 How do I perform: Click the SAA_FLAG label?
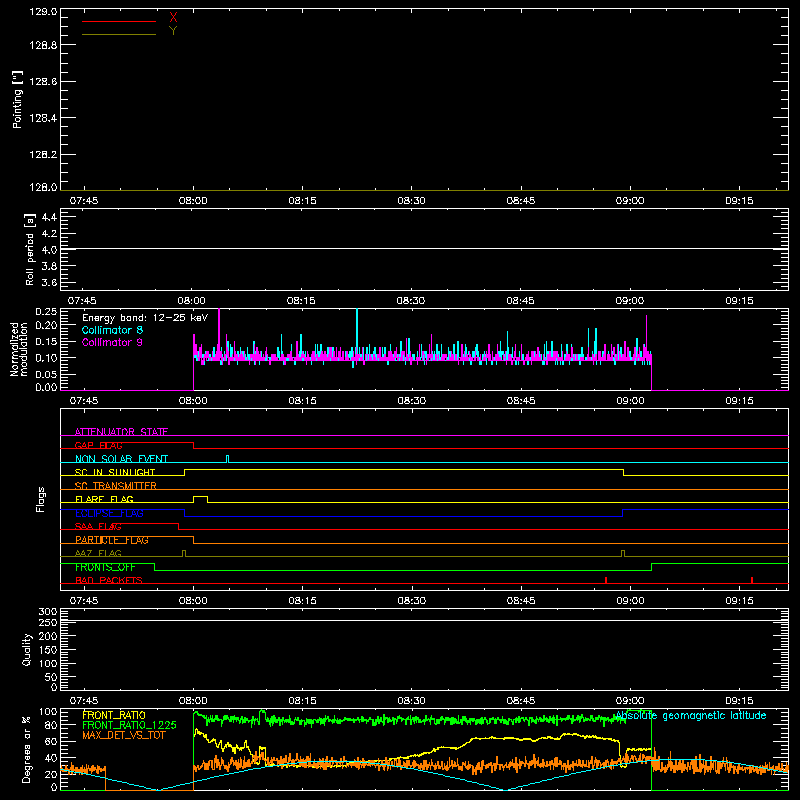click(98, 526)
